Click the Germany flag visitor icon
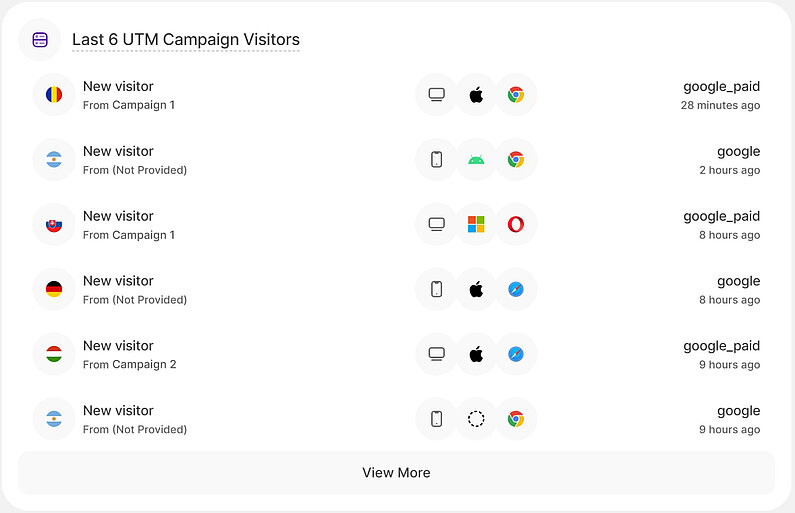795x513 pixels. pos(54,290)
